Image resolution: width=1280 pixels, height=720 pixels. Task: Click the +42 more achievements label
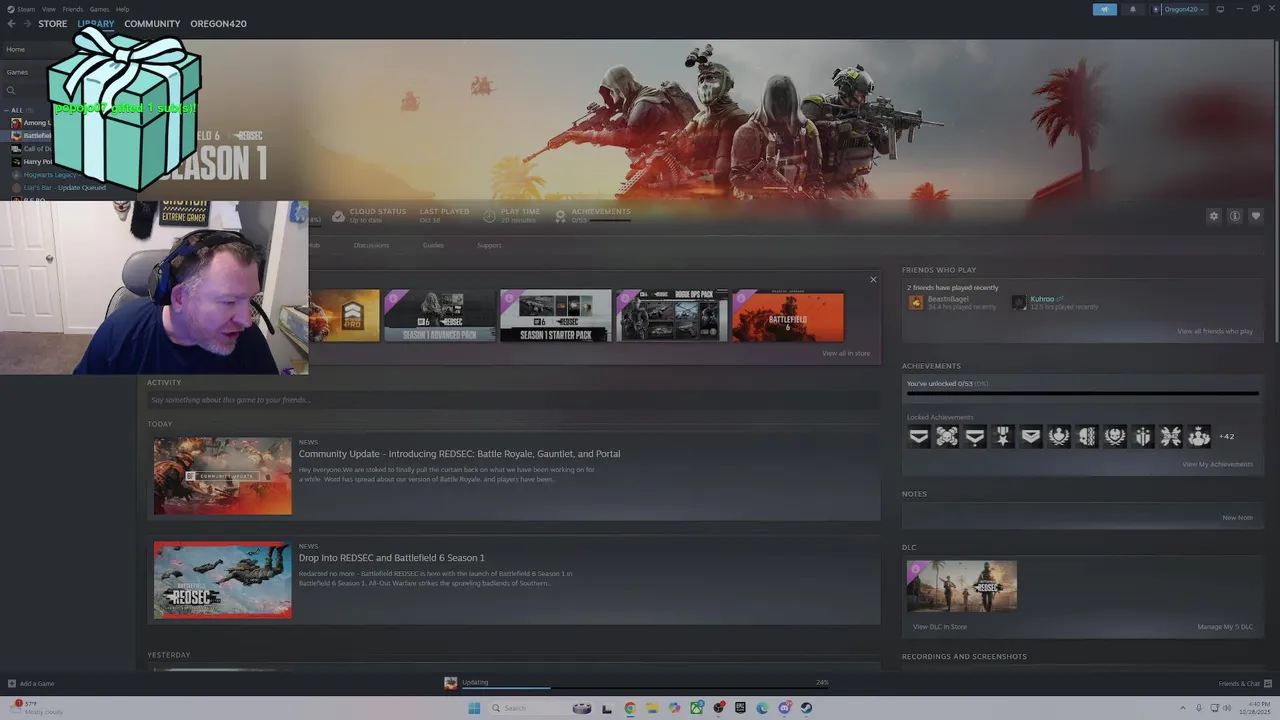click(1227, 436)
